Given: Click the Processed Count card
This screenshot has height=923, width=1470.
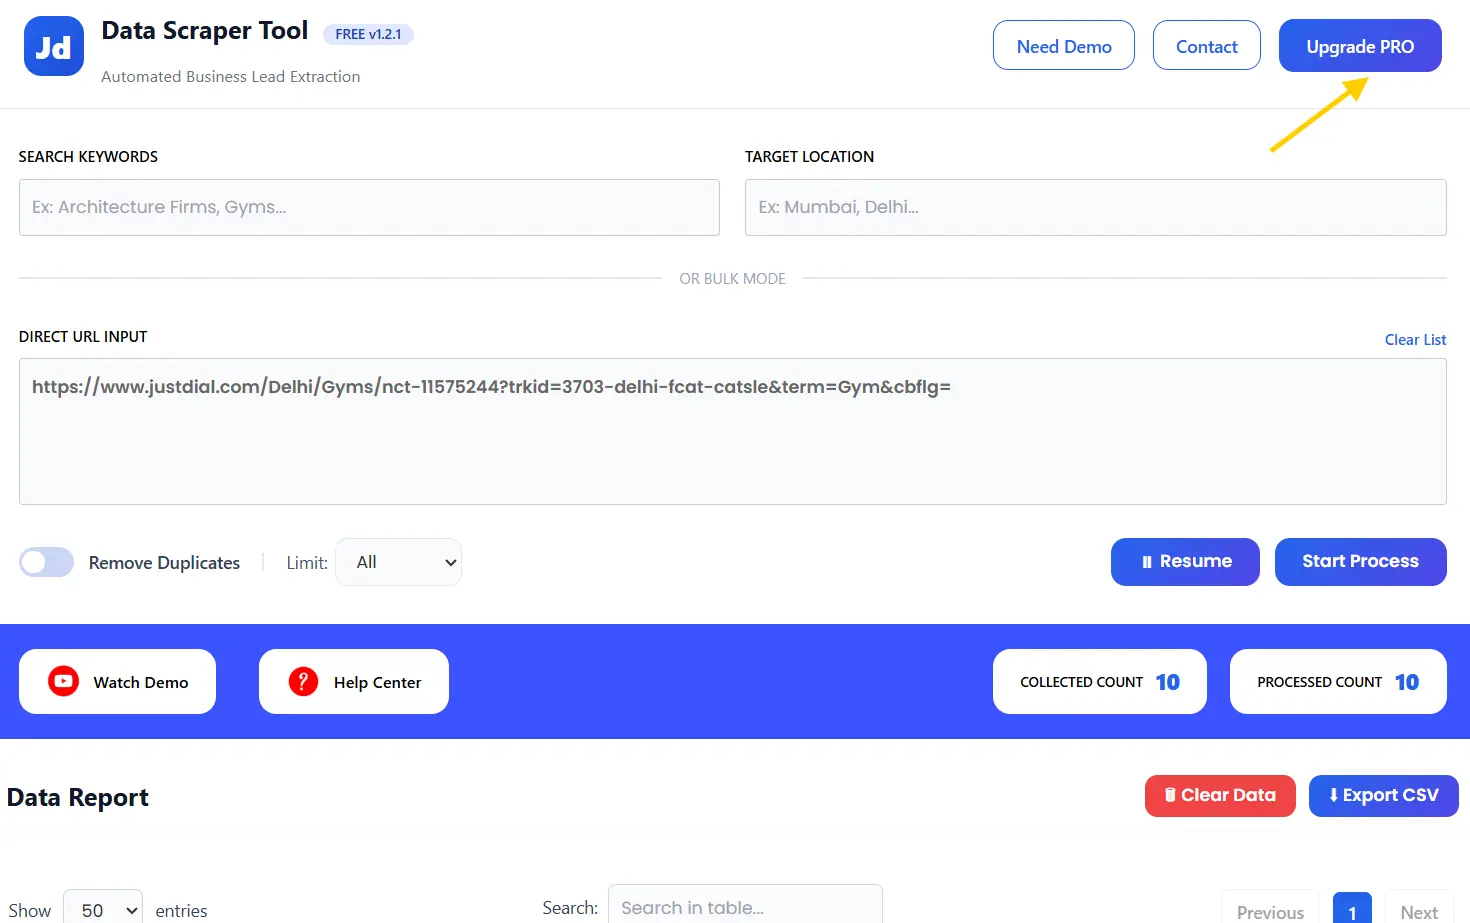Looking at the screenshot, I should [1338, 682].
